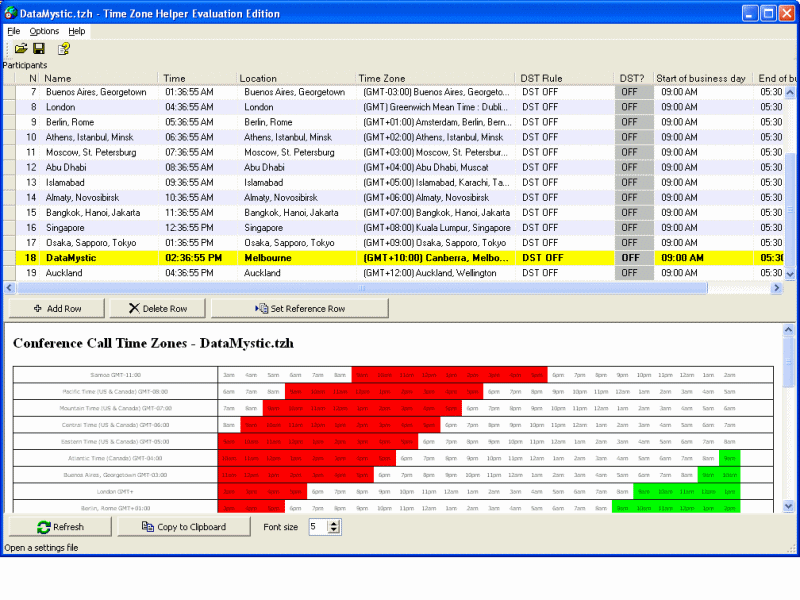Screen dimensions: 800x600
Task: Decrease Font size with the down stepper
Action: pos(334,530)
